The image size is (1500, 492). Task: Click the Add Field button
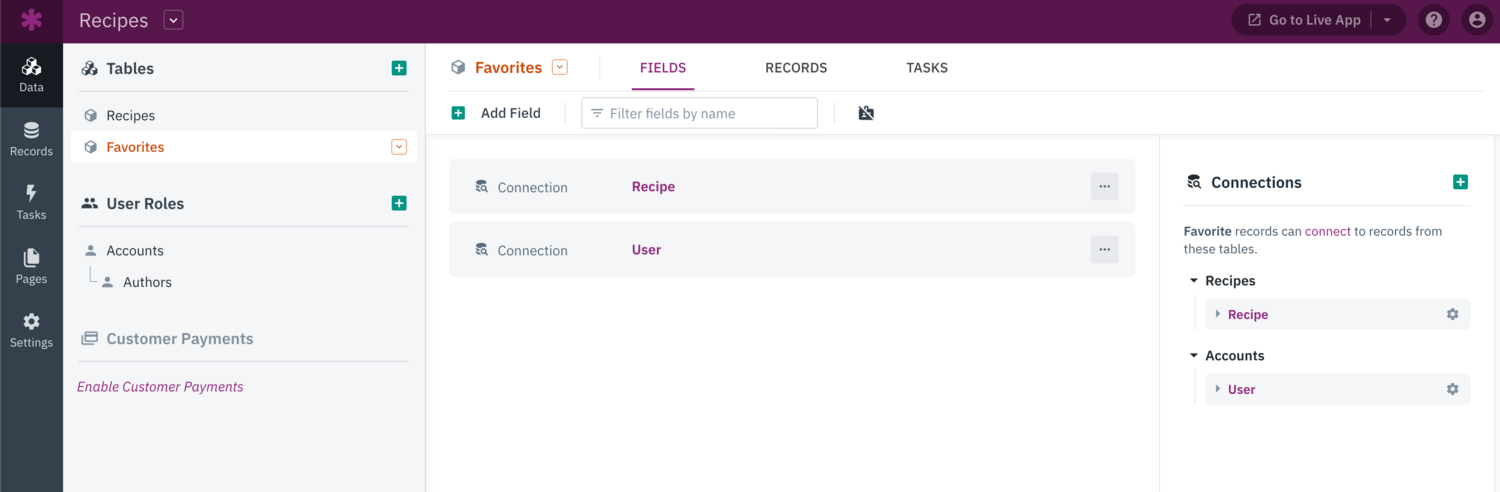496,113
